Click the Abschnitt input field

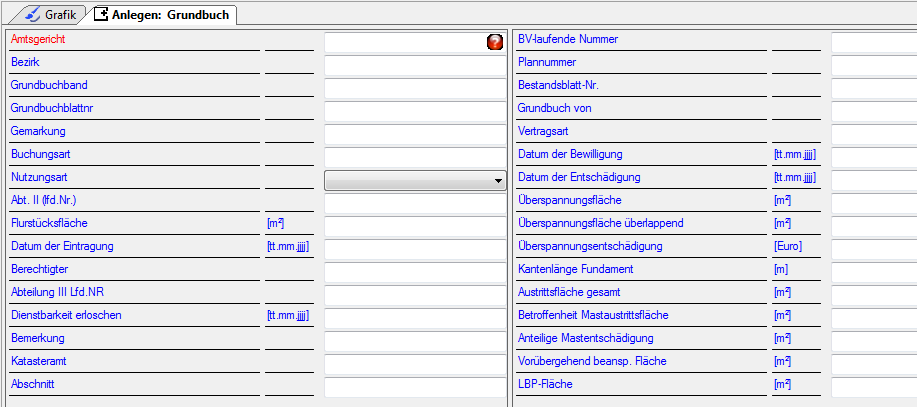click(415, 387)
